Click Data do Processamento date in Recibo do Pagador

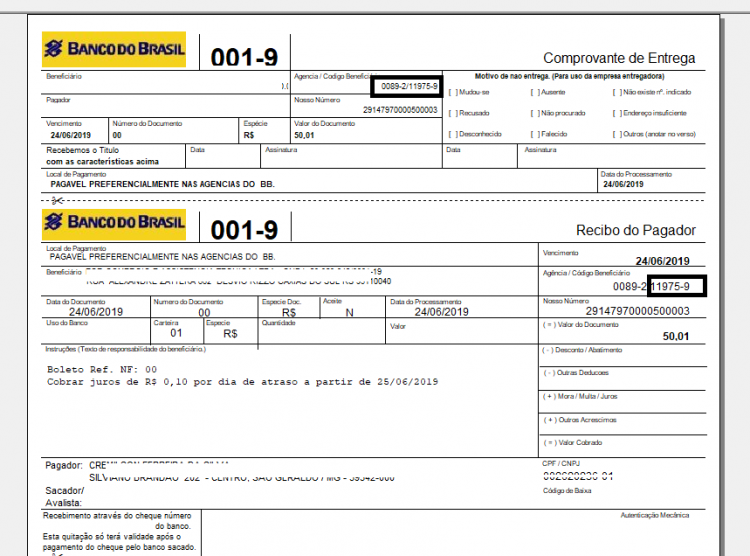pyautogui.click(x=441, y=312)
